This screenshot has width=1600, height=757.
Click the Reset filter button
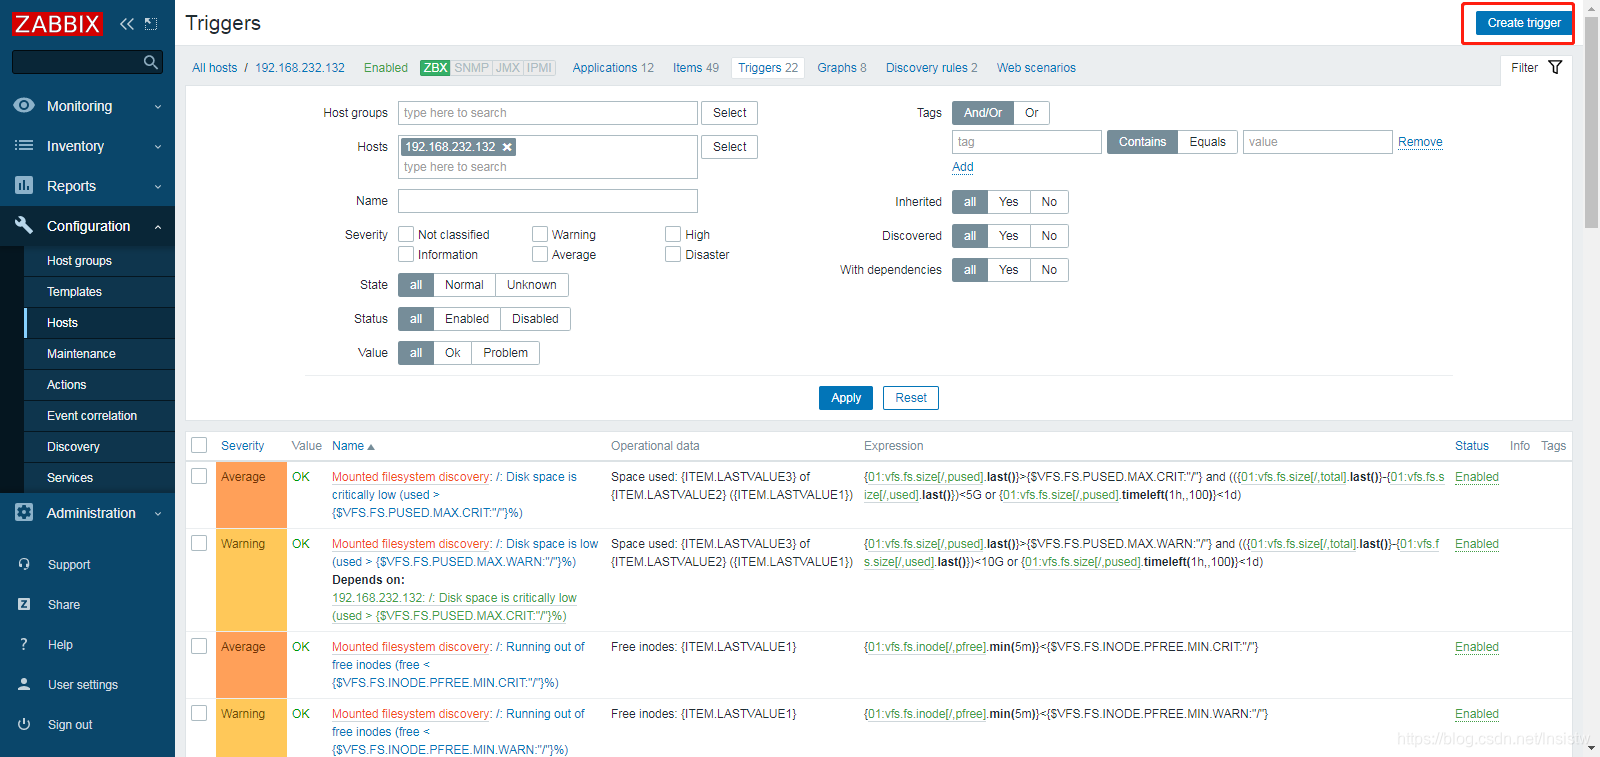pos(911,398)
